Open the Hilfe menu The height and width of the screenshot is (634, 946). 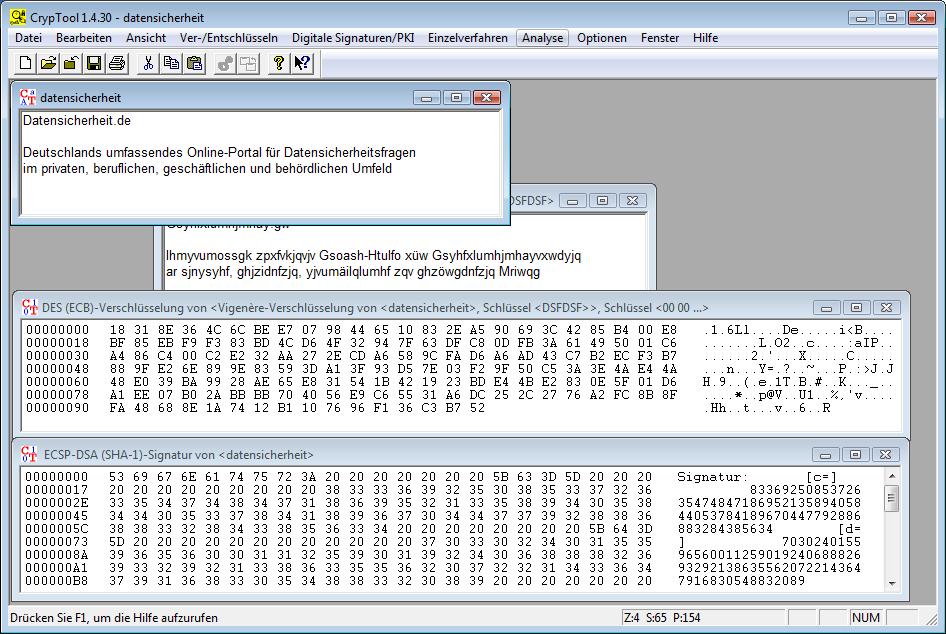pyautogui.click(x=705, y=38)
